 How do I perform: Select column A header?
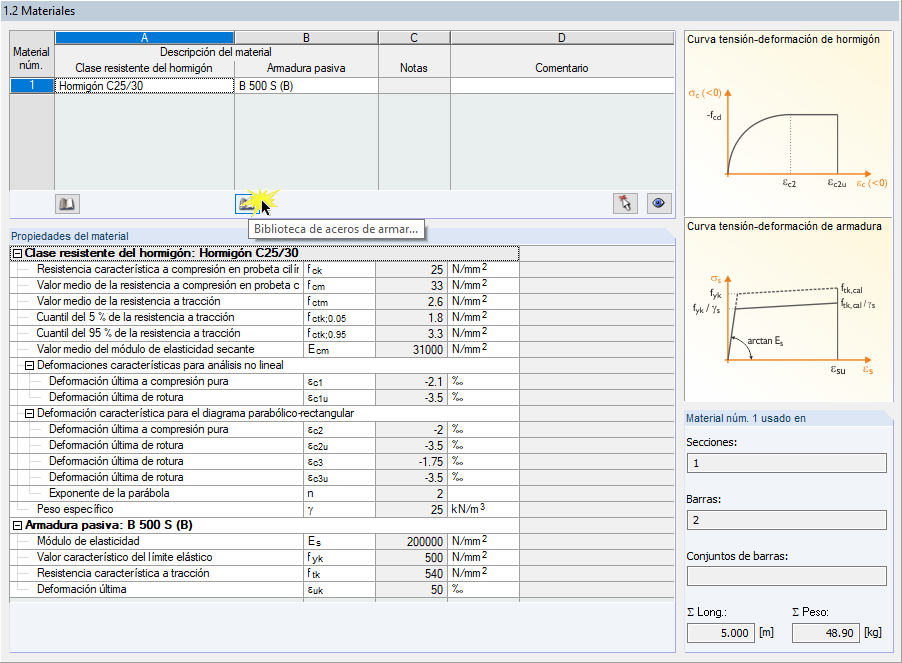[x=144, y=38]
